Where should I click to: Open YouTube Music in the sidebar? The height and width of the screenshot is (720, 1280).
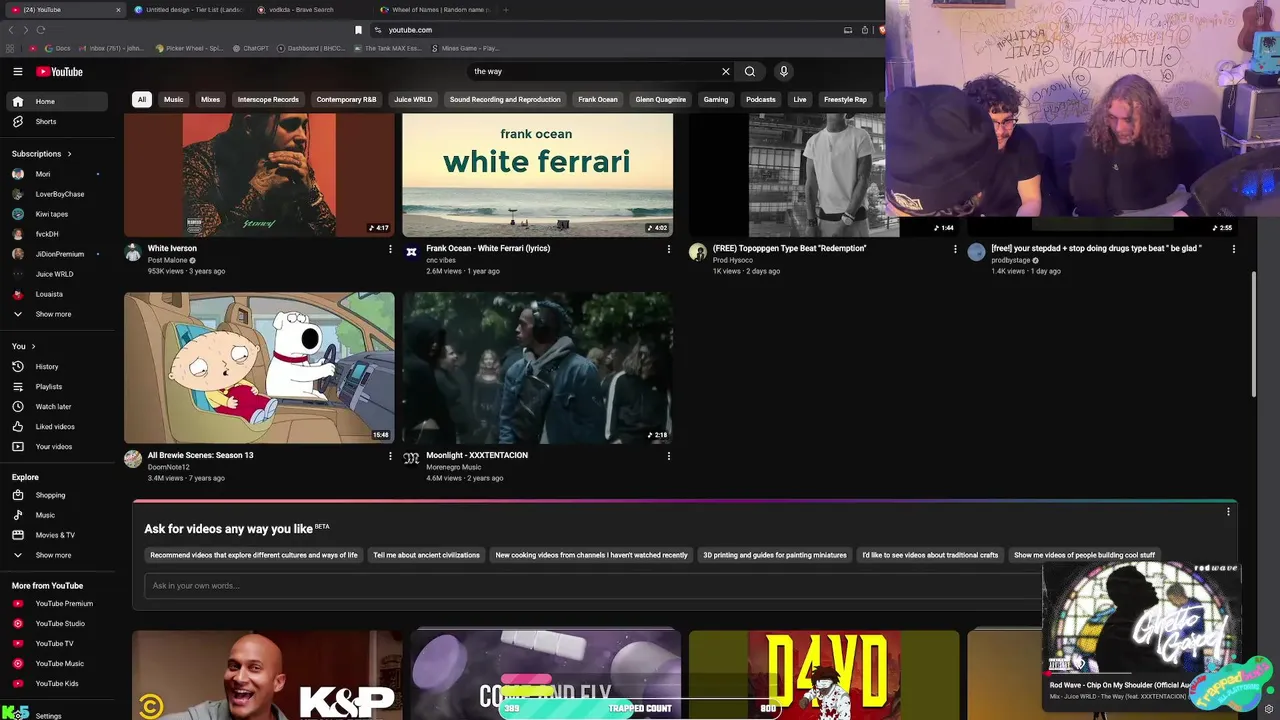[x=58, y=663]
